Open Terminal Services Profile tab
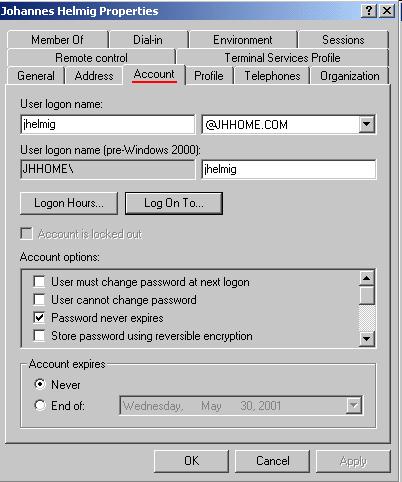Image resolution: width=402 pixels, height=482 pixels. (282, 58)
